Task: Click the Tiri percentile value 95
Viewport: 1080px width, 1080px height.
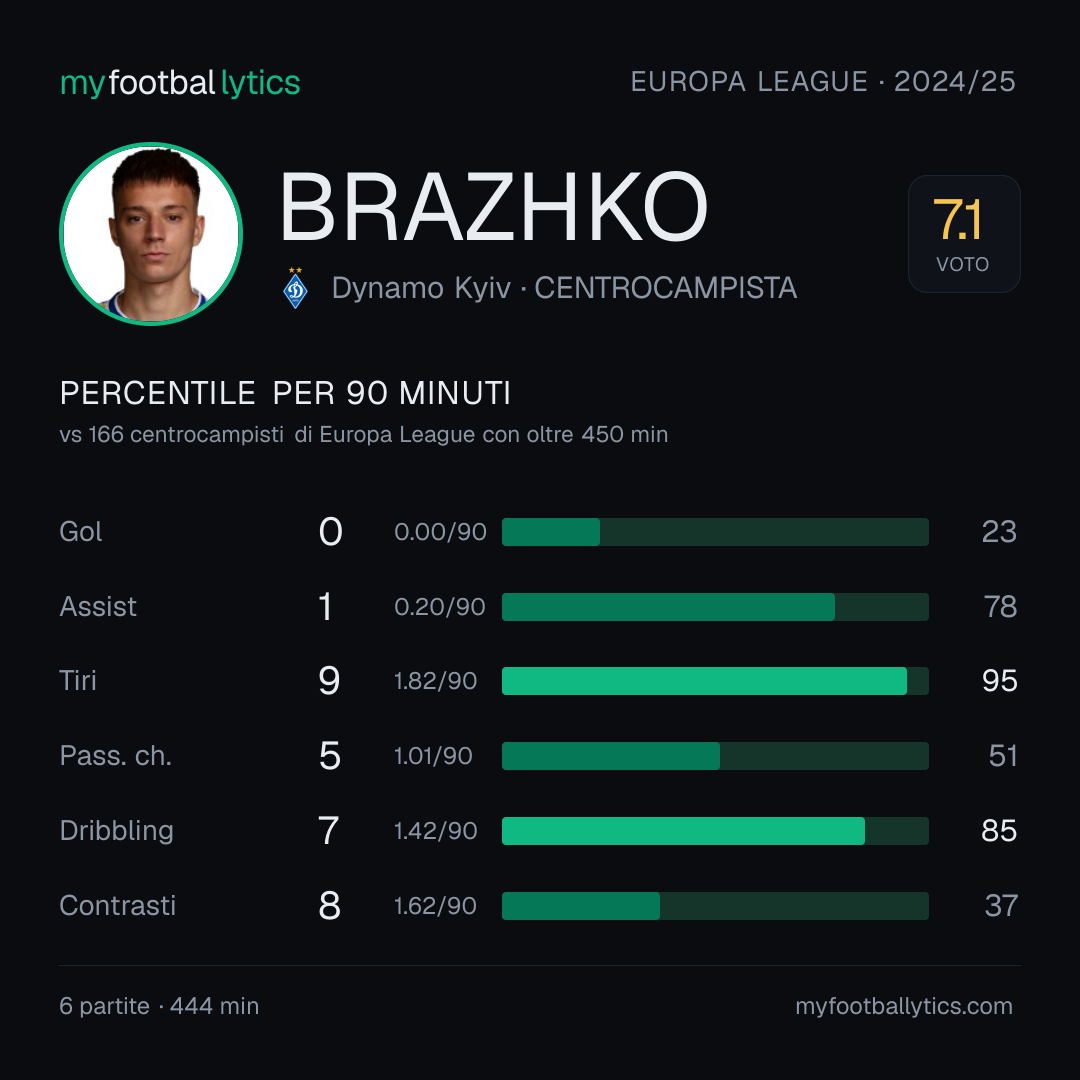Action: pyautogui.click(x=999, y=681)
